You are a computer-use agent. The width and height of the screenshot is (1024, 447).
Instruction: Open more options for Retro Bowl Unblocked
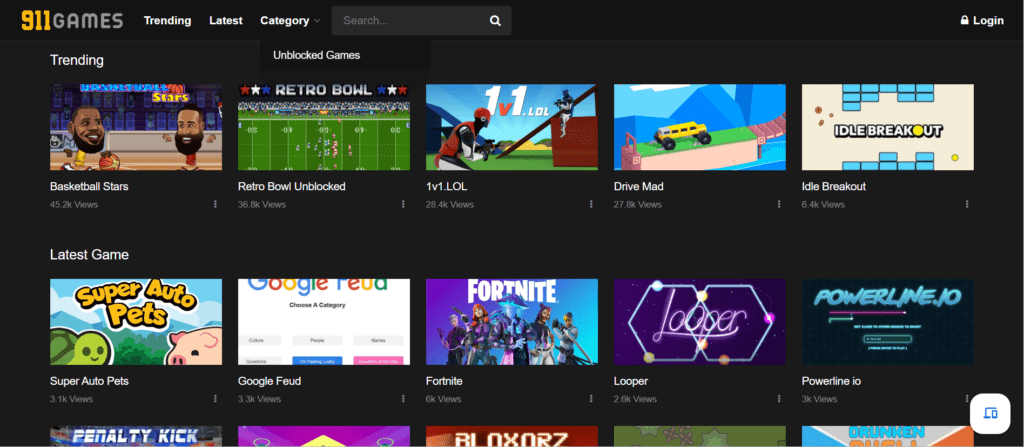pyautogui.click(x=403, y=205)
